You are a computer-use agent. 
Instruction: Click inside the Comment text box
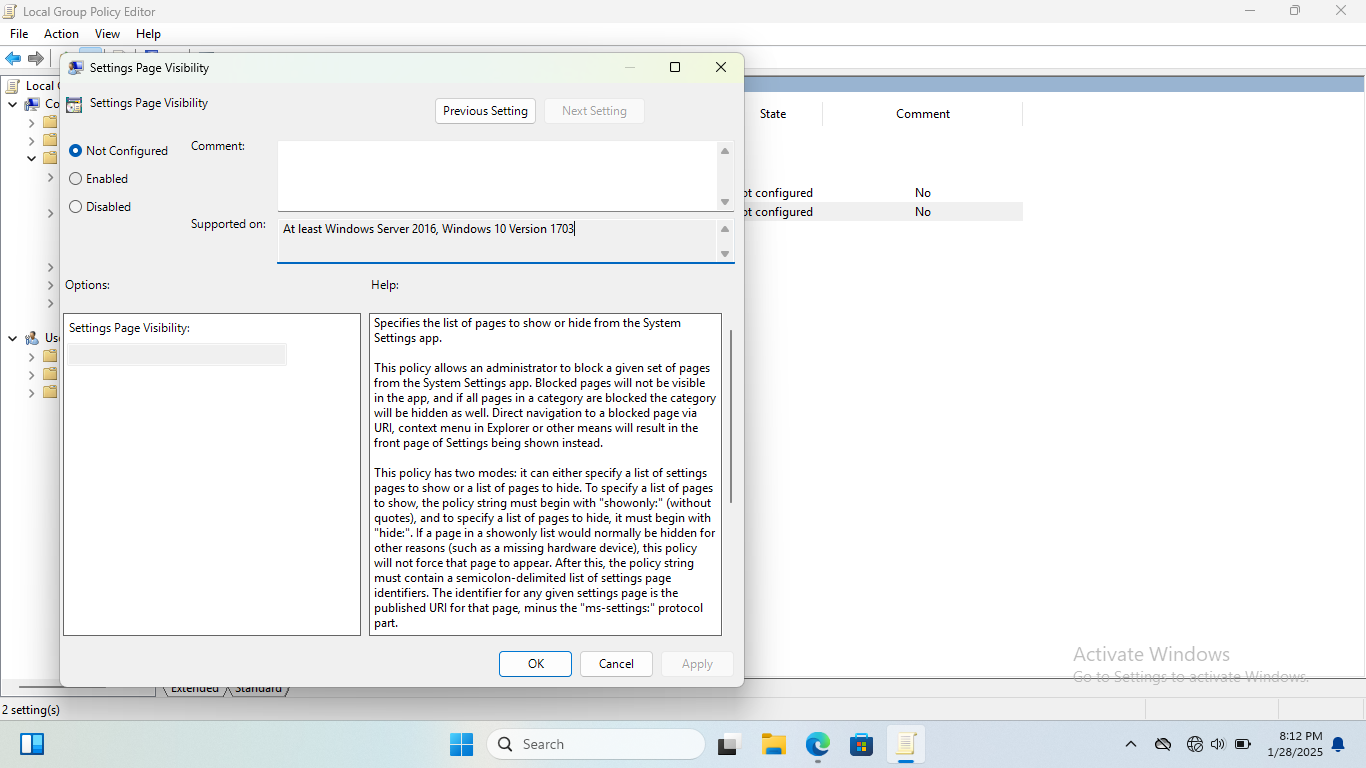pos(497,176)
